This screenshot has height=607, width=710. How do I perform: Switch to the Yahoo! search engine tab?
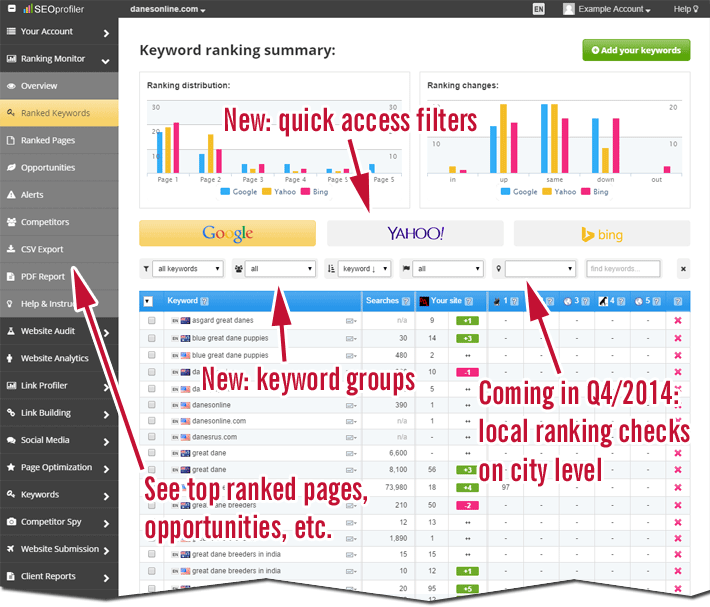(415, 233)
